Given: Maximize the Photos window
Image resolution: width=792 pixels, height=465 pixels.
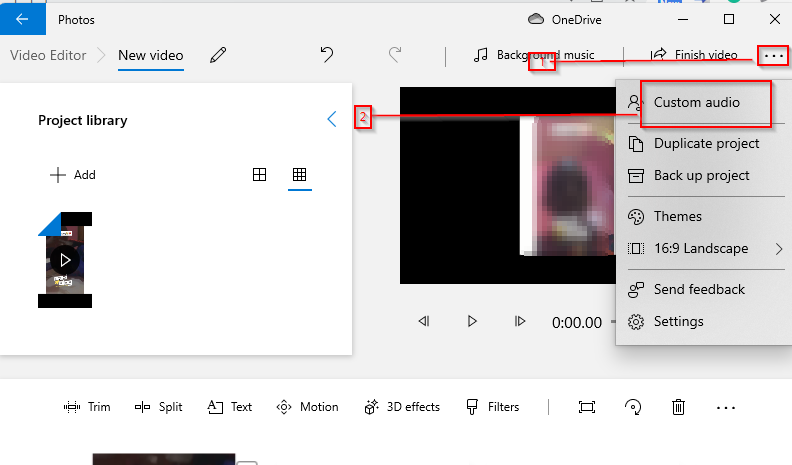Looking at the screenshot, I should pos(729,19).
